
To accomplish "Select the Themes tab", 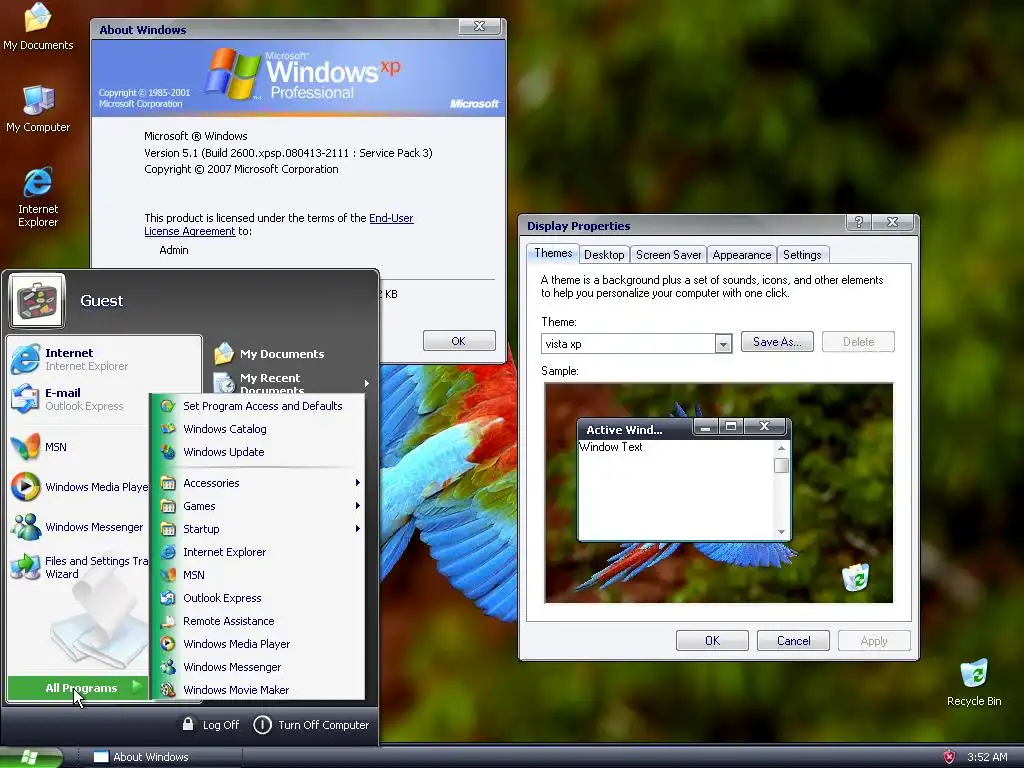I will pos(553,253).
